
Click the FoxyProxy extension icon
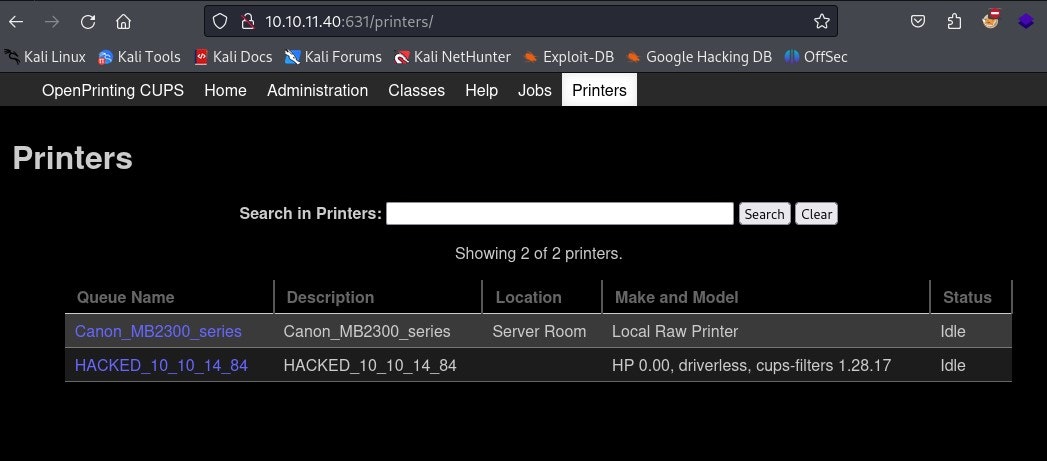tap(991, 20)
